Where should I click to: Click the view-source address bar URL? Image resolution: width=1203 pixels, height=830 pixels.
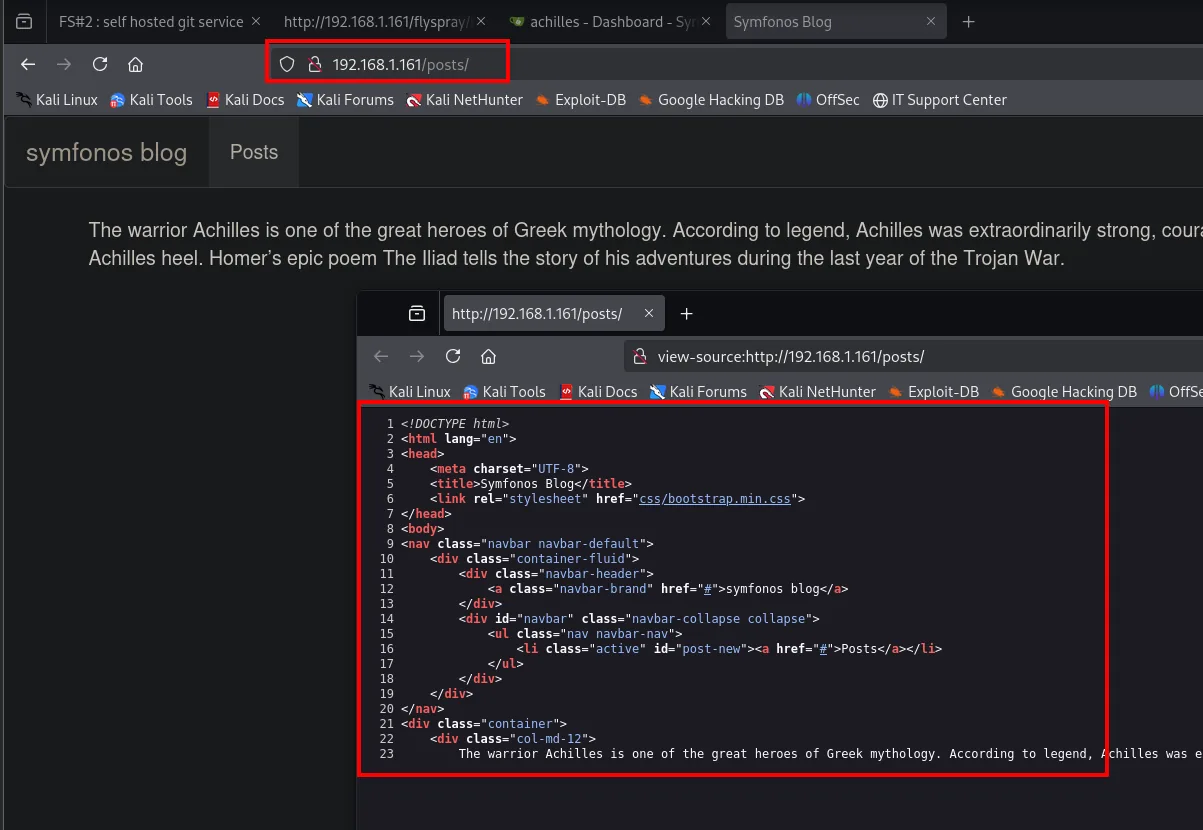pyautogui.click(x=791, y=357)
